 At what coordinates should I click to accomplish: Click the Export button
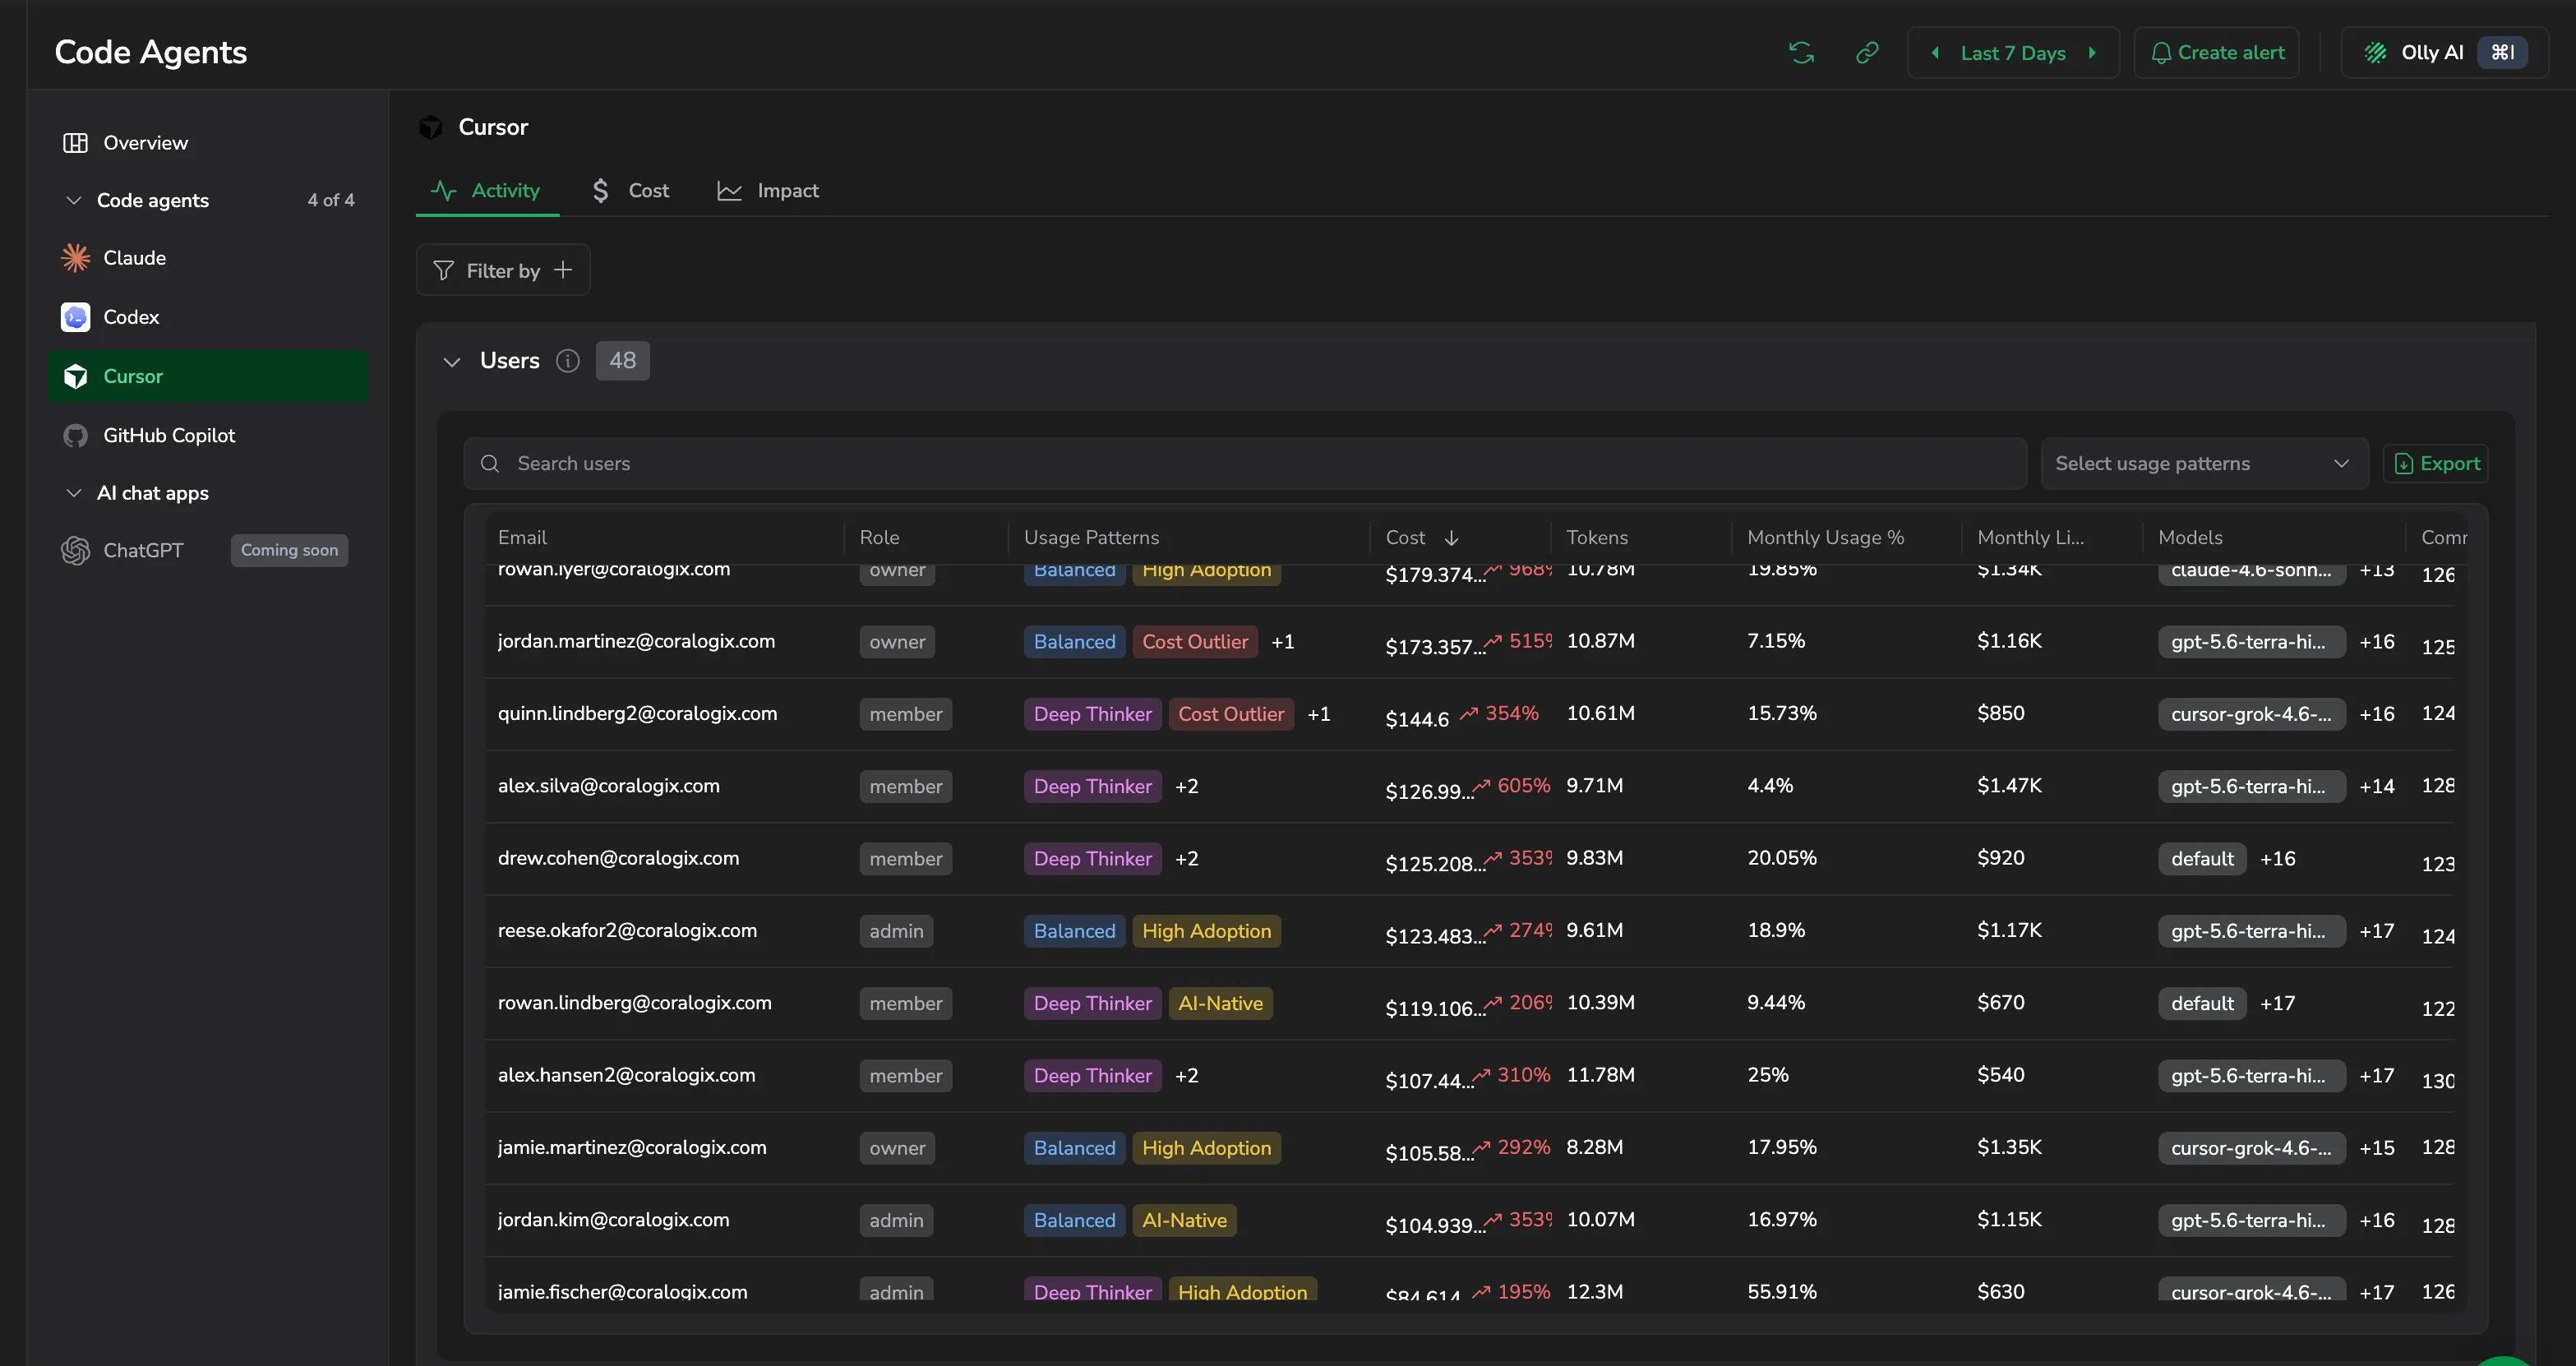click(x=2436, y=464)
